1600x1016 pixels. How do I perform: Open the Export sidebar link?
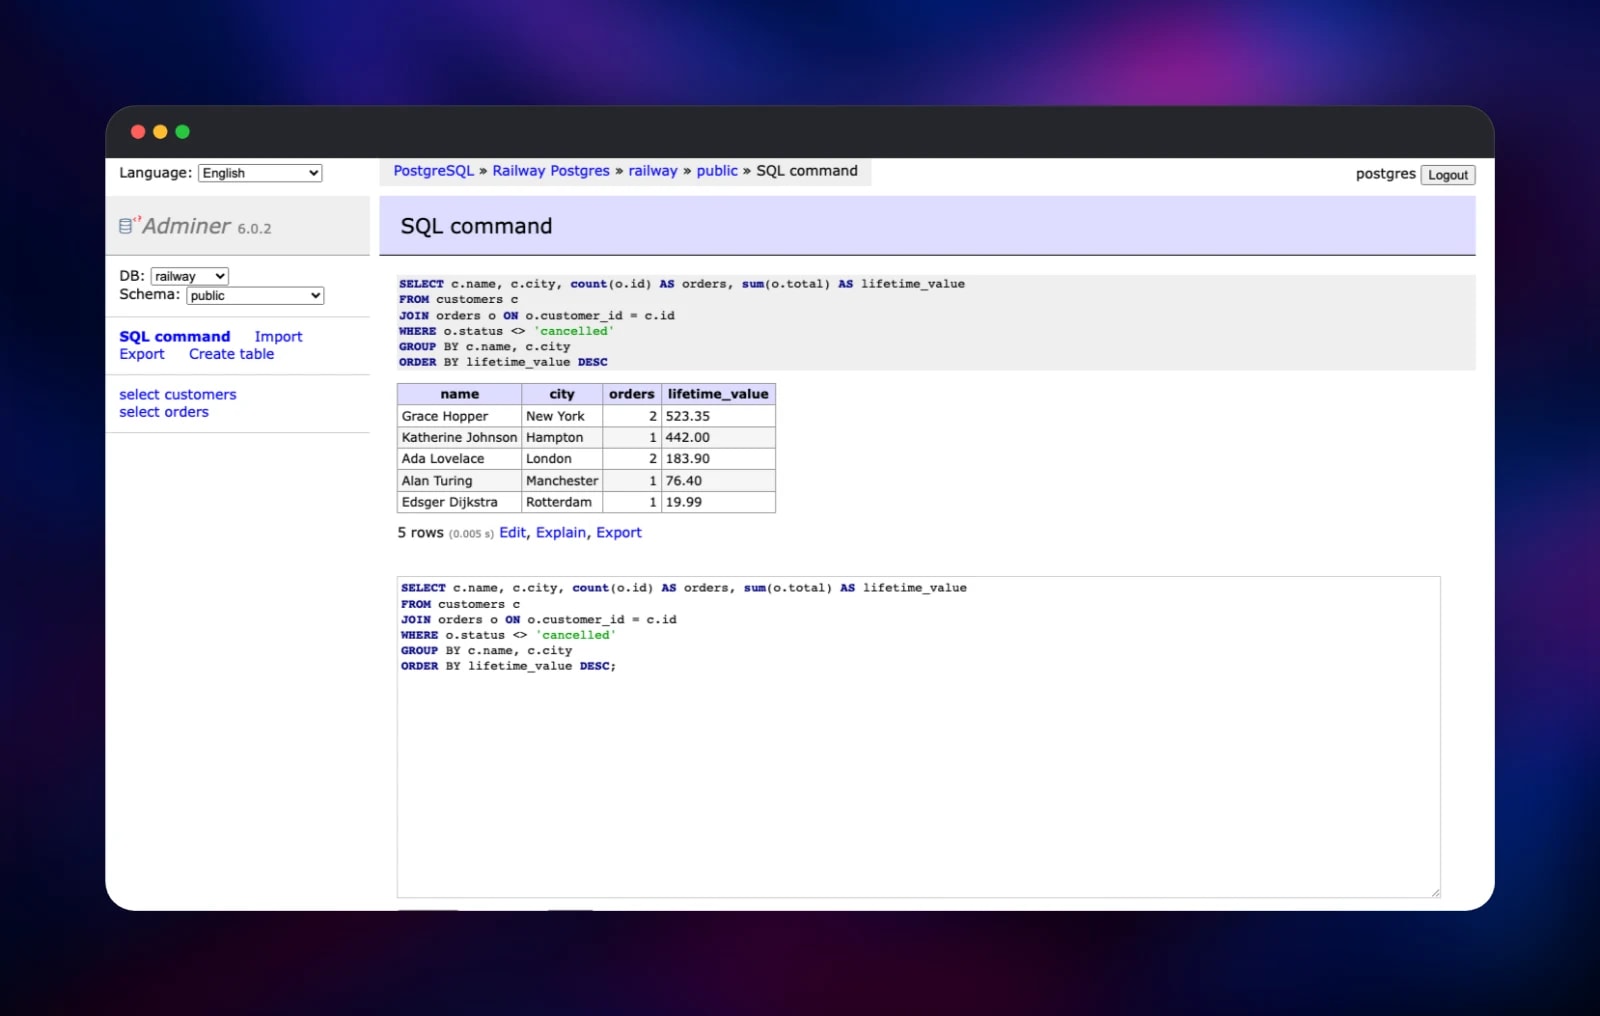tap(141, 354)
